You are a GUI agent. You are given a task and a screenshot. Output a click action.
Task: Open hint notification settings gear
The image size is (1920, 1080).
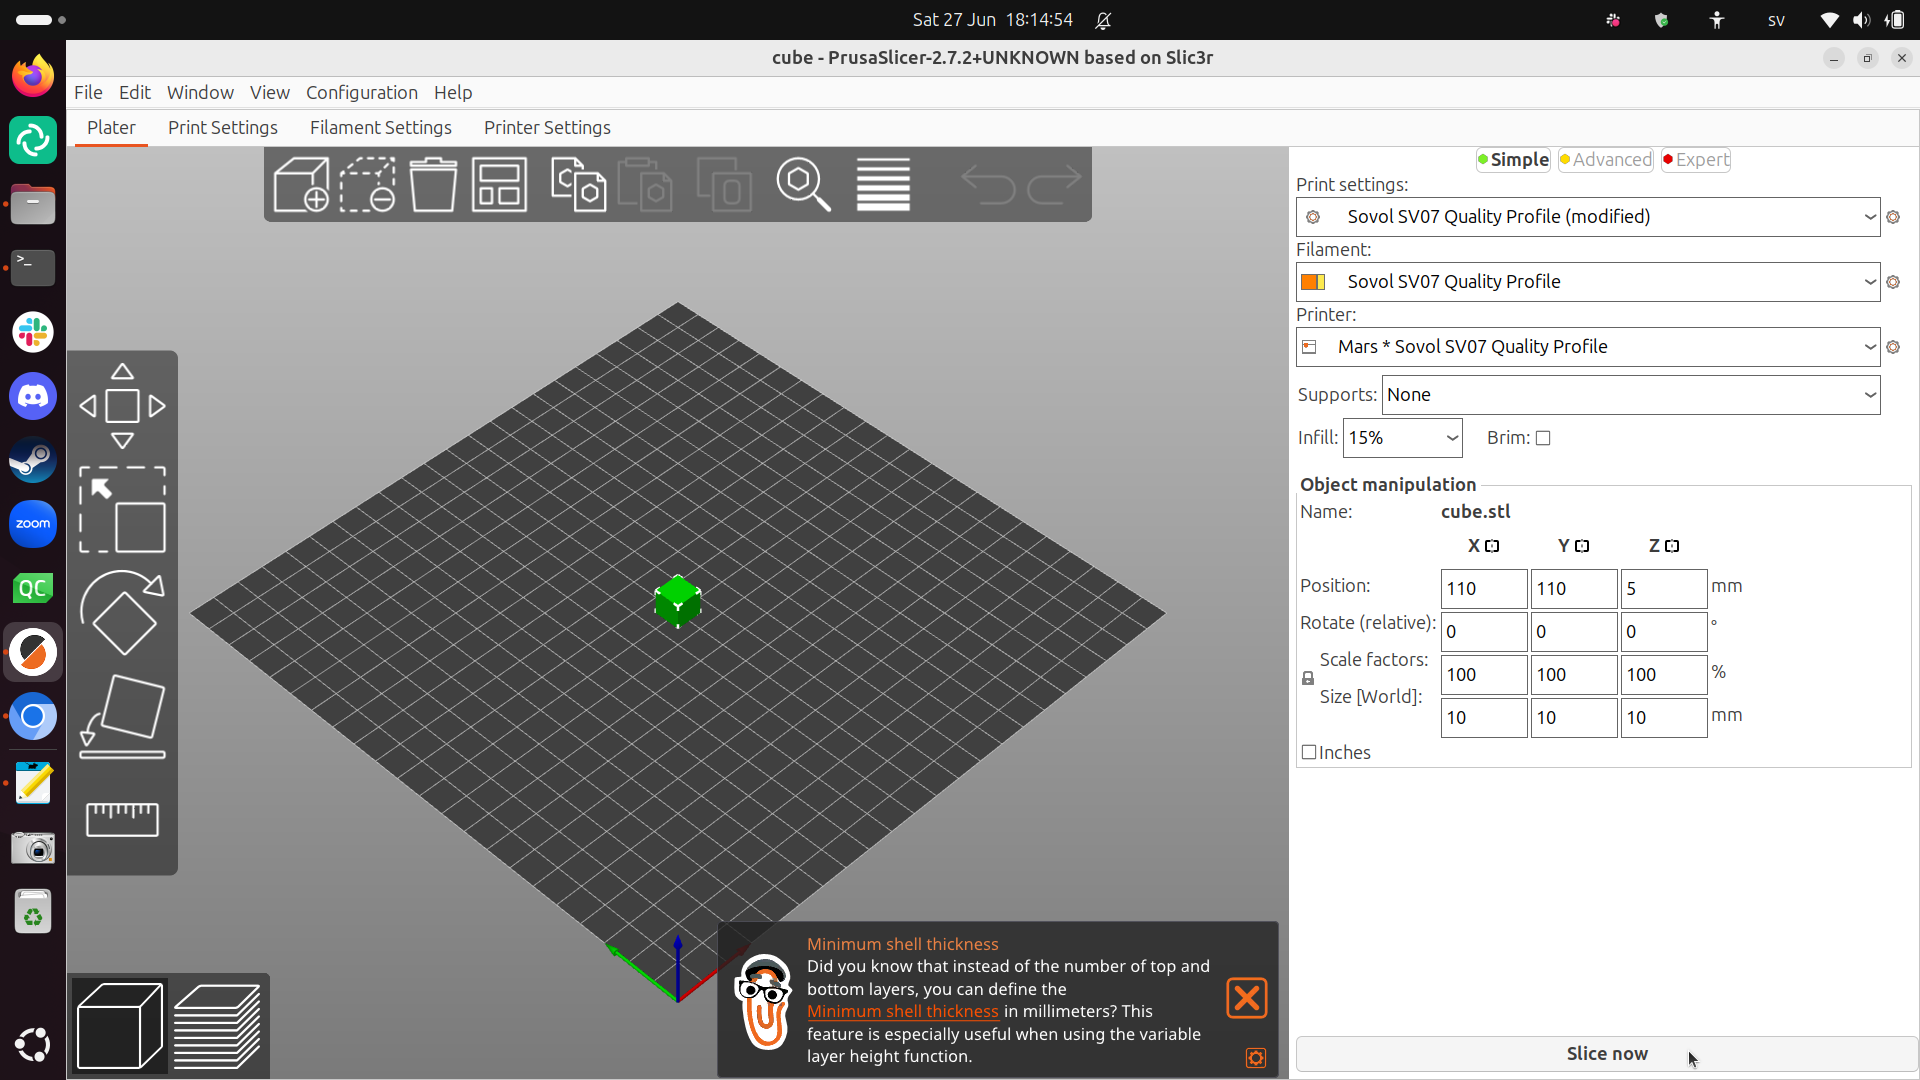(x=1256, y=1058)
